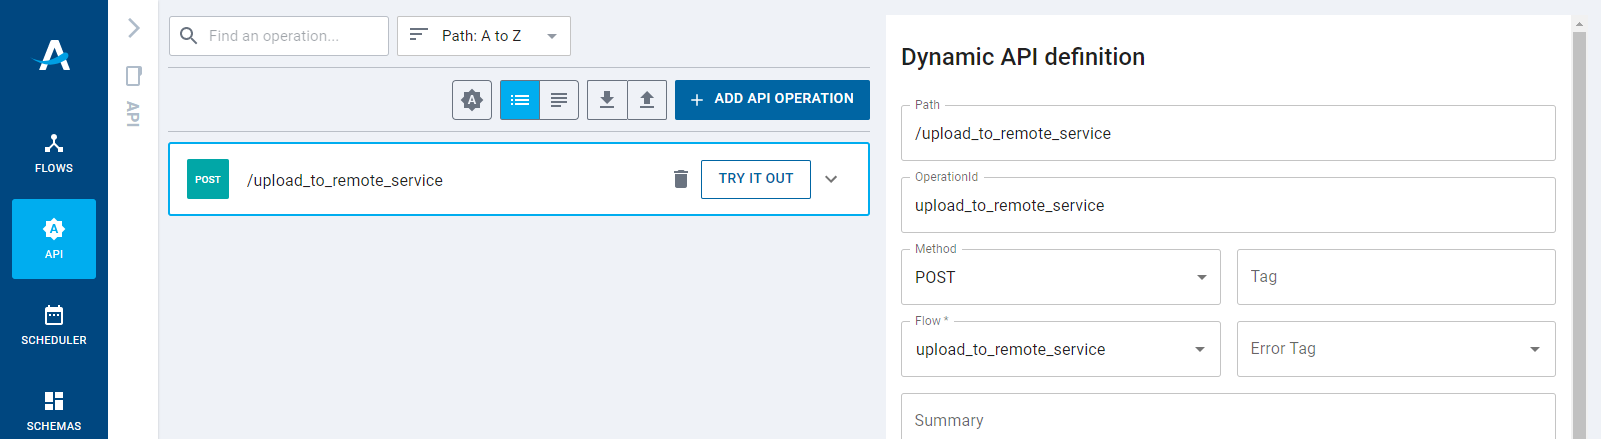Expand the operation row chevron
The height and width of the screenshot is (439, 1601).
click(831, 179)
